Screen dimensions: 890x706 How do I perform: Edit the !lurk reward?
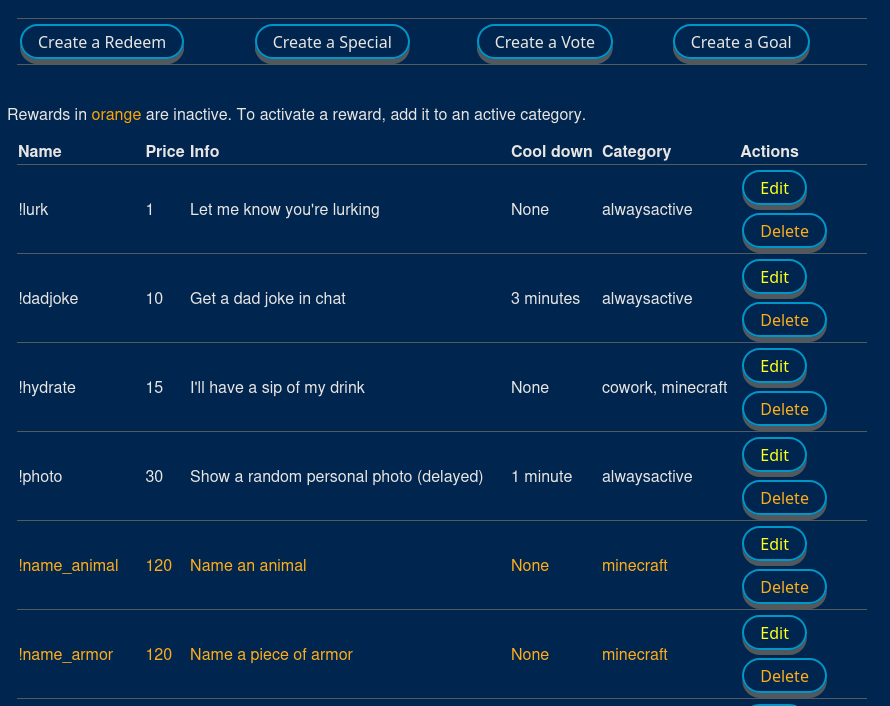(774, 188)
